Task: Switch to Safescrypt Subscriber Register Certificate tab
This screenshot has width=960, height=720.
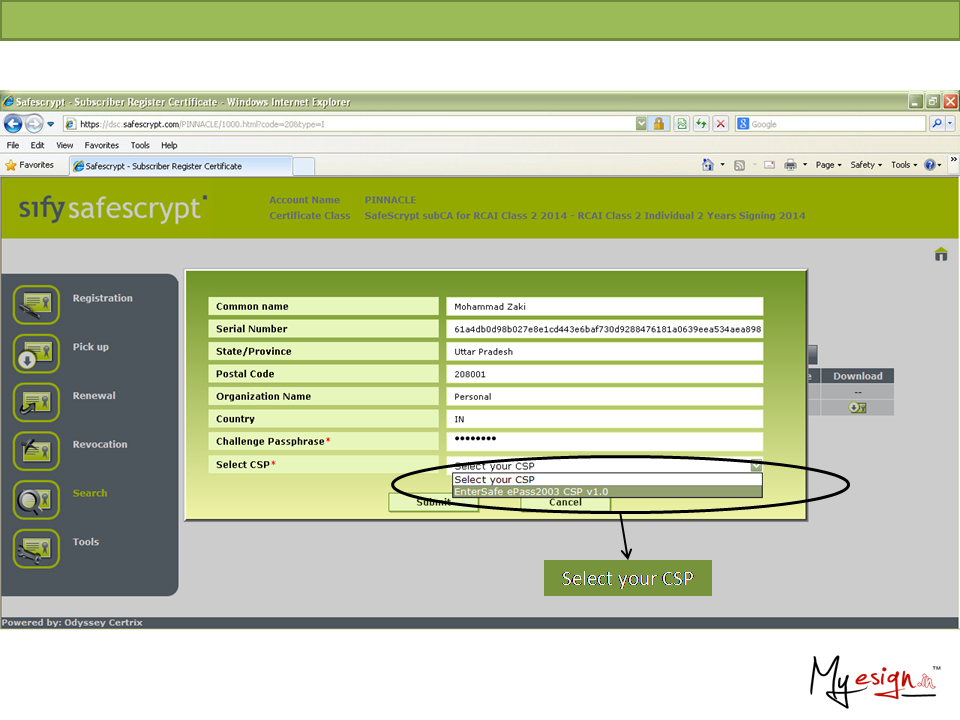Action: pyautogui.click(x=164, y=166)
